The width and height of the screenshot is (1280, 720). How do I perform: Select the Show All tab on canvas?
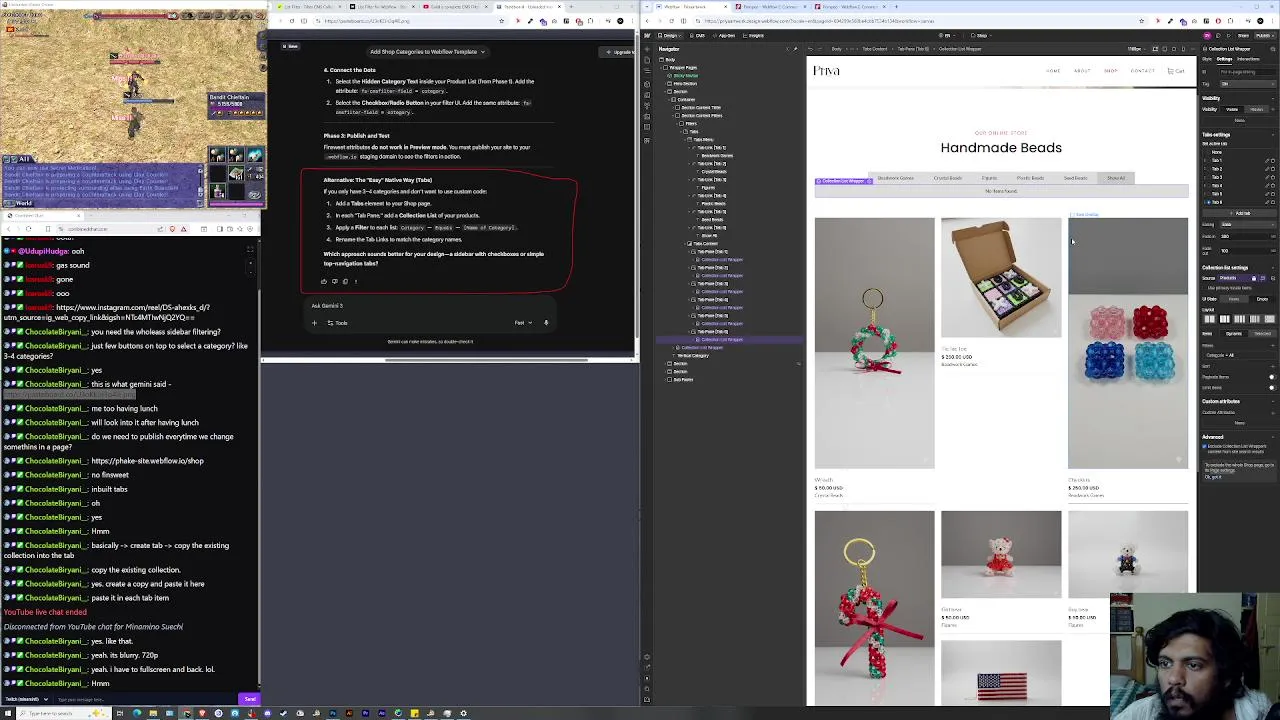coord(1115,178)
